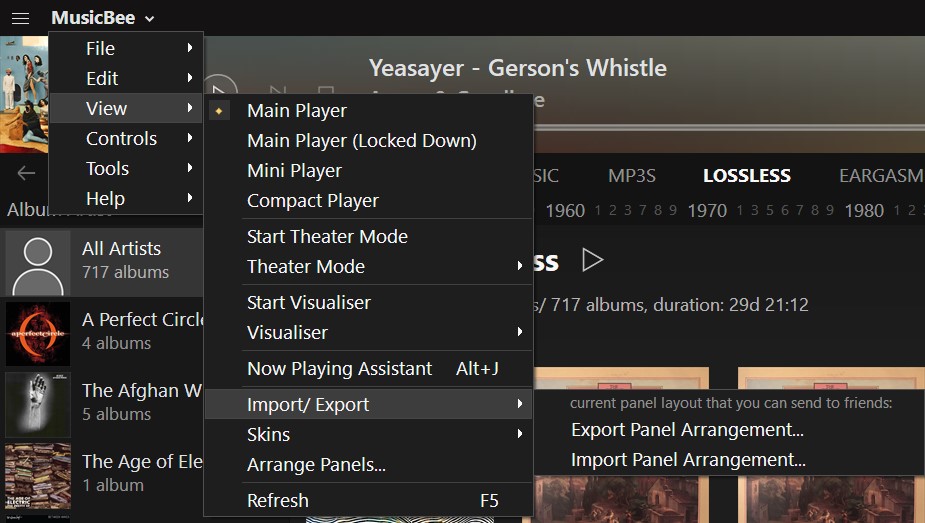Screen dimensions: 925x523
Task: Expand the Skins submenu
Action: click(x=369, y=435)
